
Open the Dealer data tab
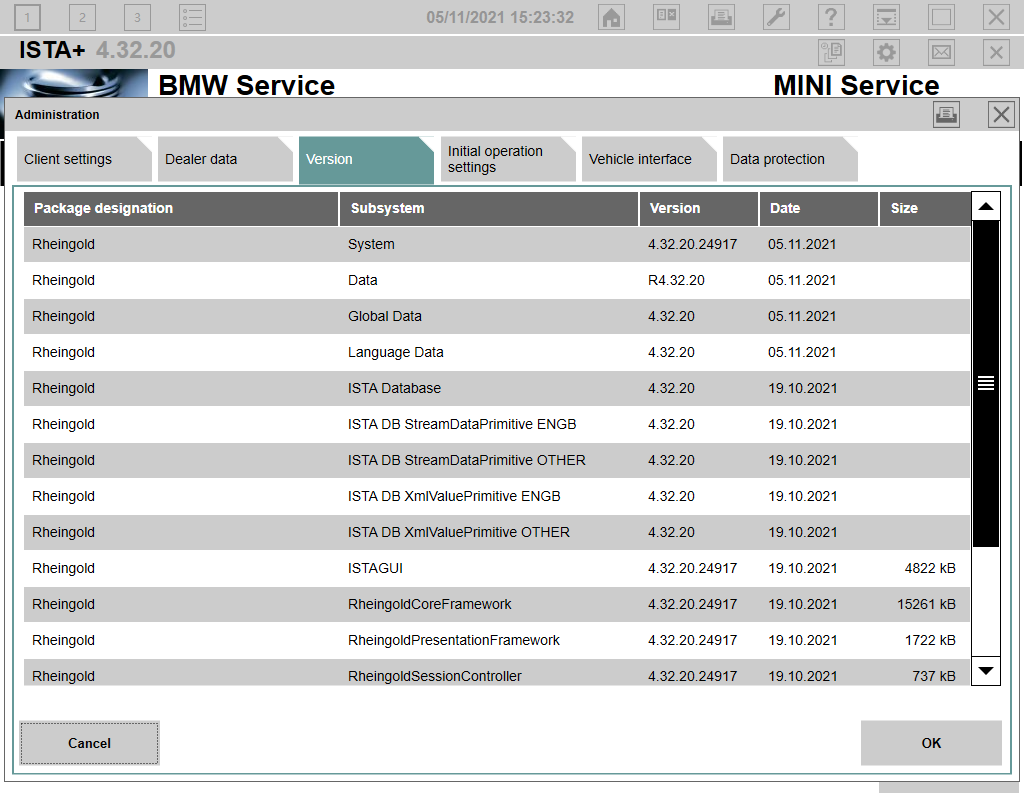pos(225,159)
